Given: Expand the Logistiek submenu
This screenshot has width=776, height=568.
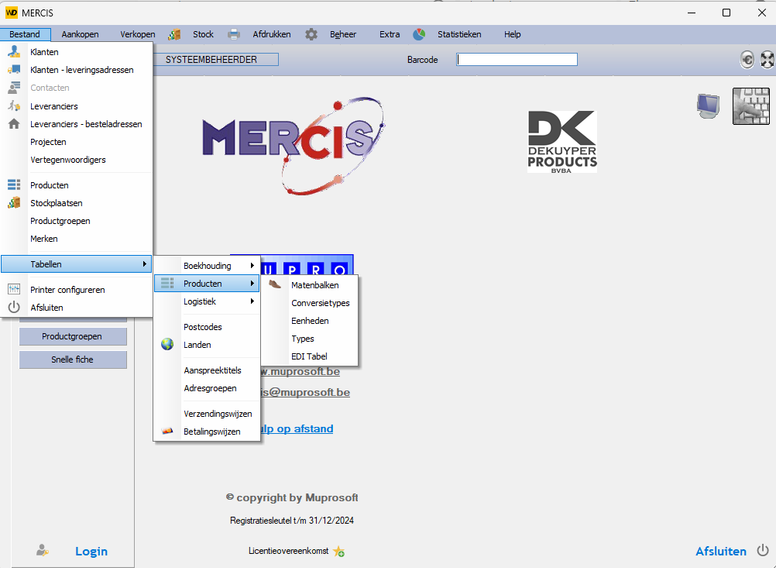Looking at the screenshot, I should [207, 301].
